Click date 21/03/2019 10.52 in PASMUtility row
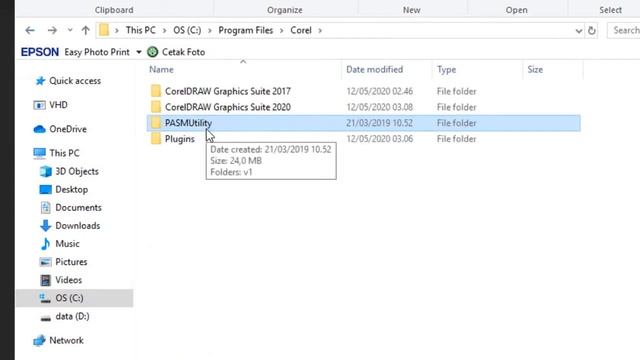640x360 pixels. (380, 123)
